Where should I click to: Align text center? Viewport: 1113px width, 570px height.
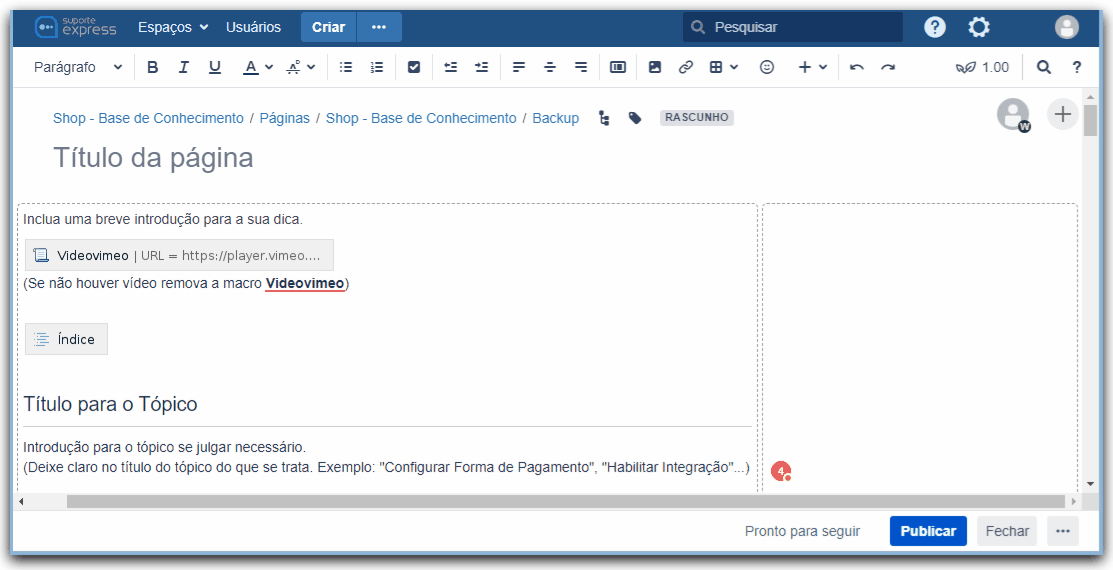[x=550, y=67]
